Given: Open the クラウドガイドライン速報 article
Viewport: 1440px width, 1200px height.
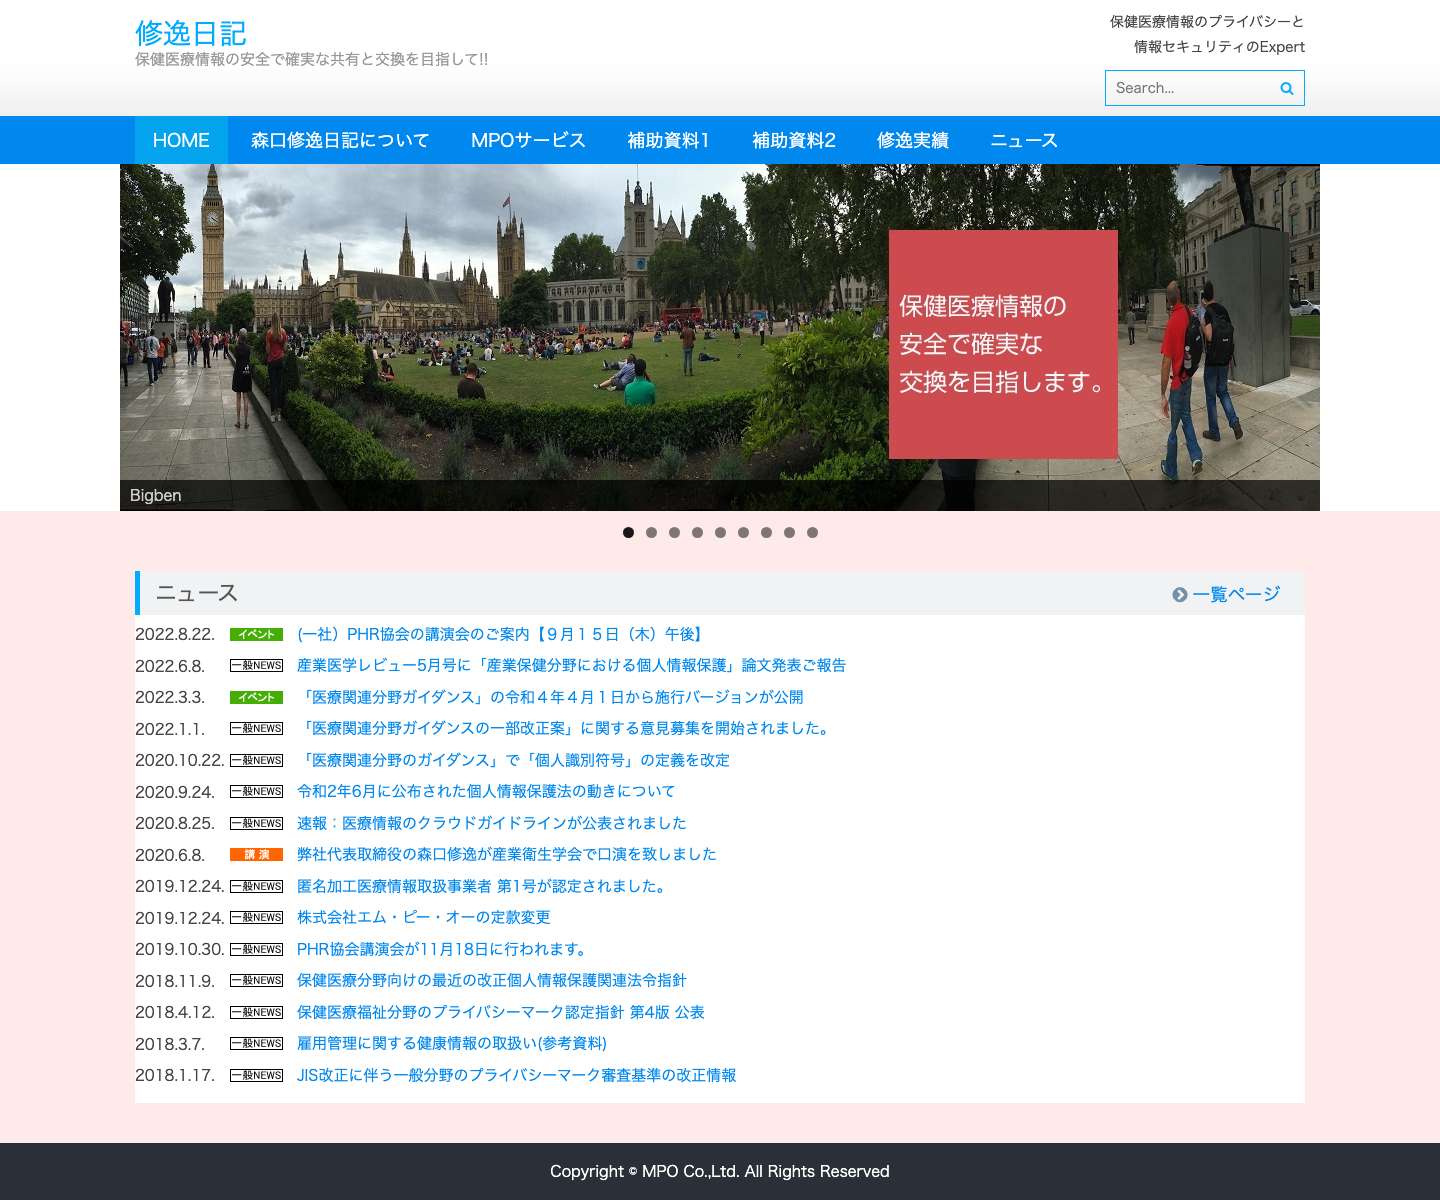Looking at the screenshot, I should (492, 823).
